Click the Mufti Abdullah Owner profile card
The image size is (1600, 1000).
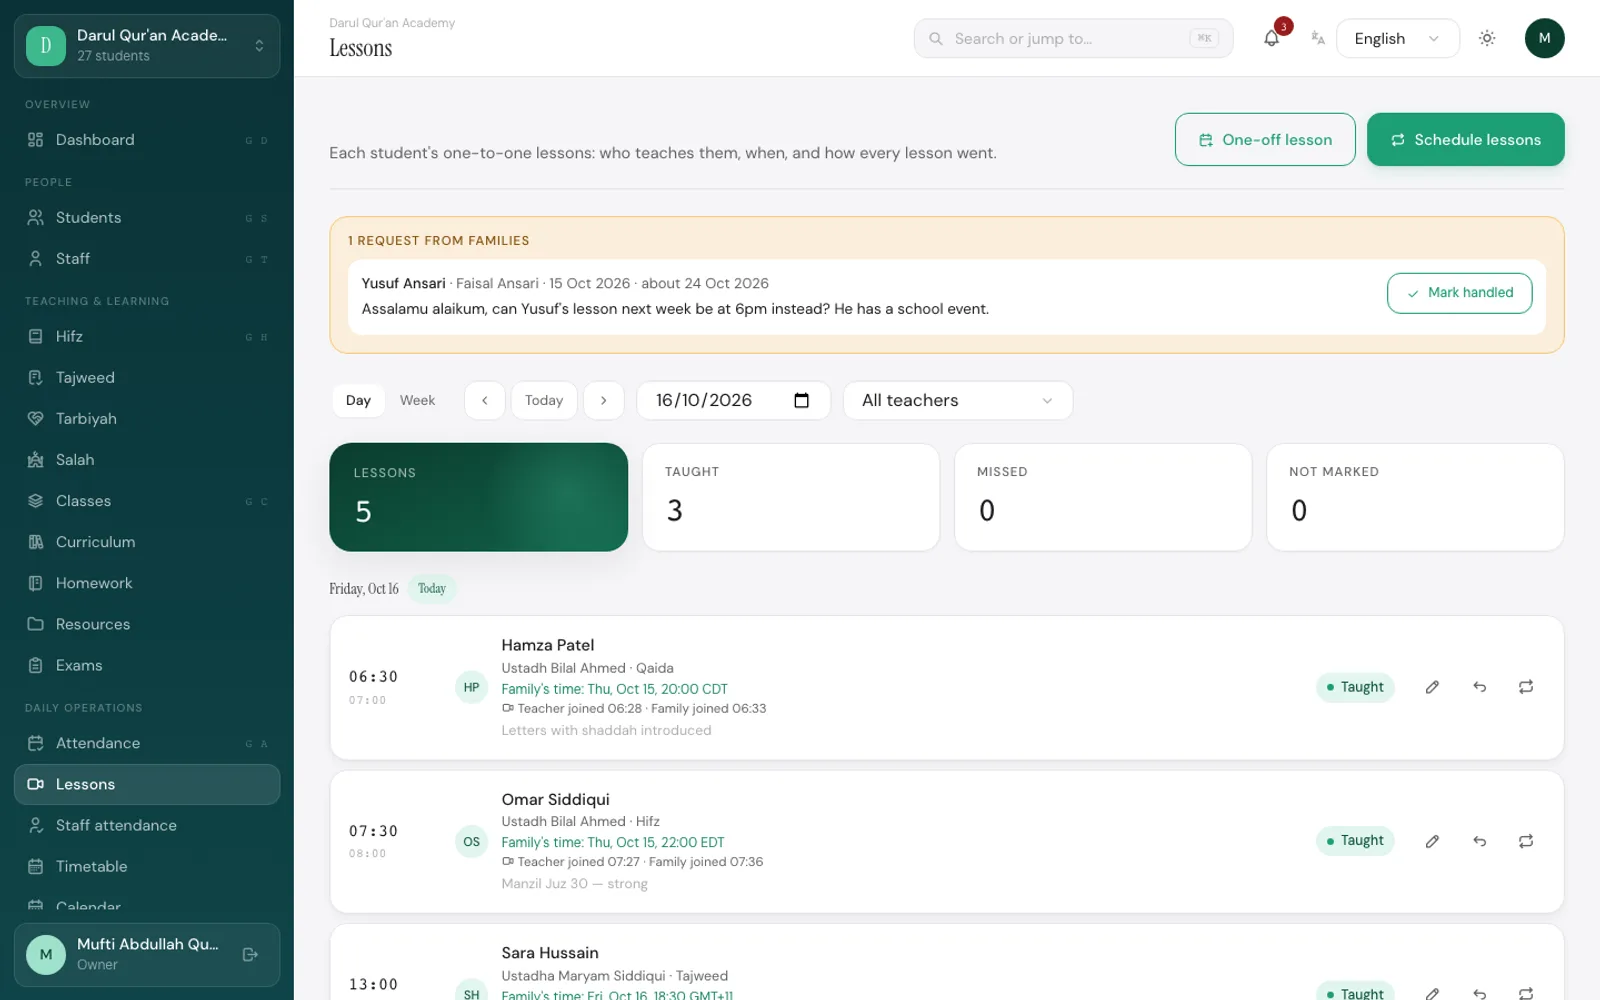(147, 955)
